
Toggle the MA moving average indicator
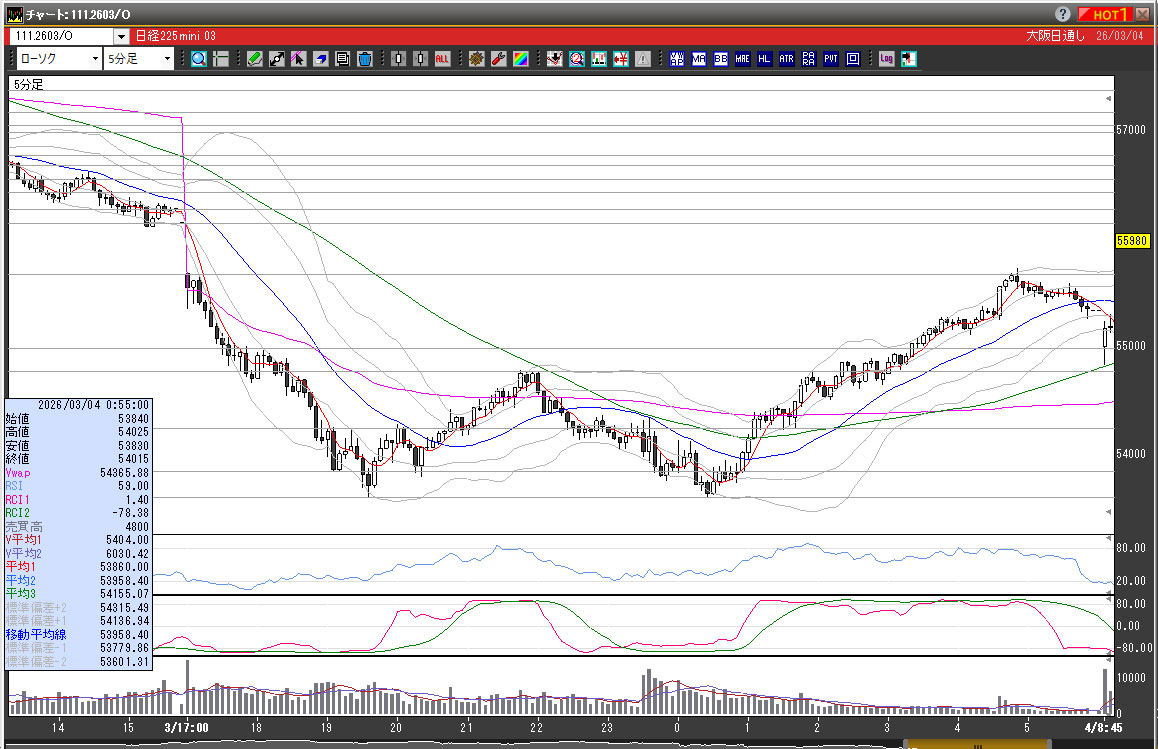[699, 59]
